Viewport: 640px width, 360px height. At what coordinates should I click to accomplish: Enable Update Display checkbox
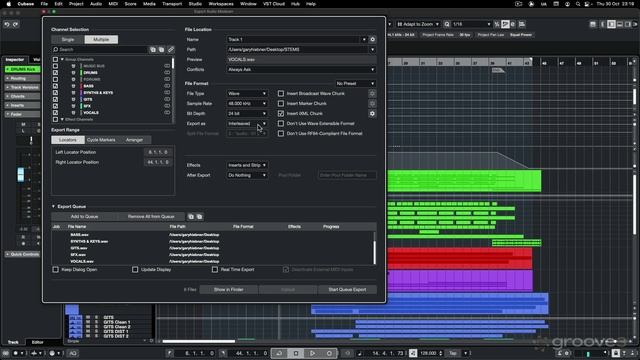pyautogui.click(x=135, y=269)
